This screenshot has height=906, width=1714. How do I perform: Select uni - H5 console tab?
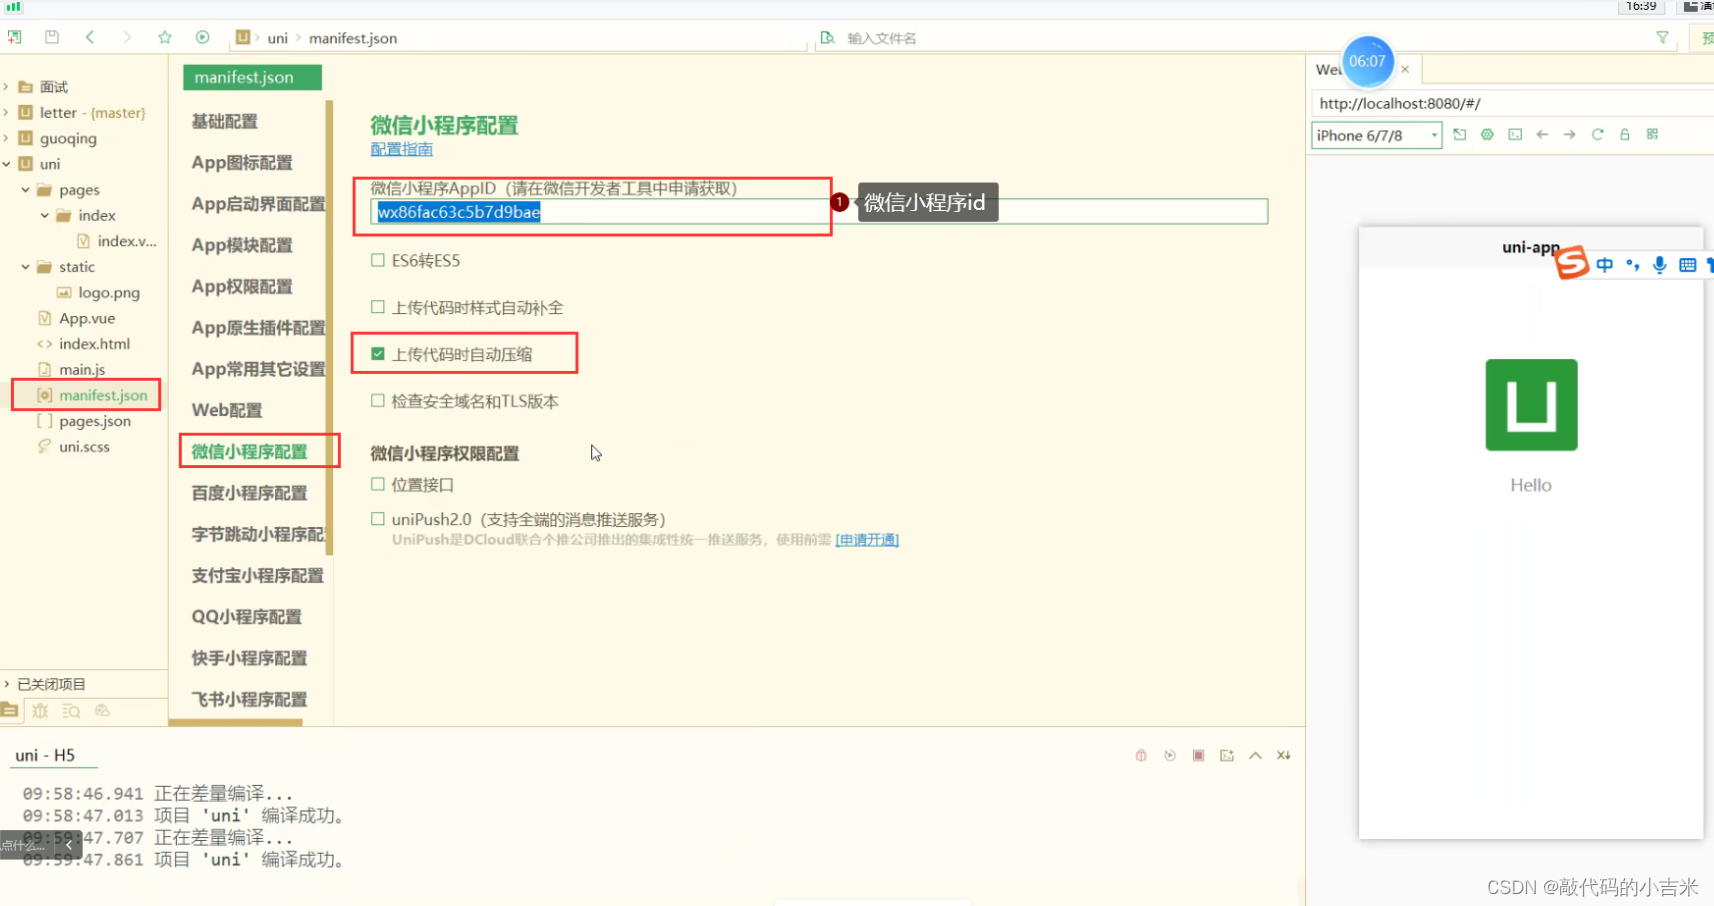pos(45,755)
